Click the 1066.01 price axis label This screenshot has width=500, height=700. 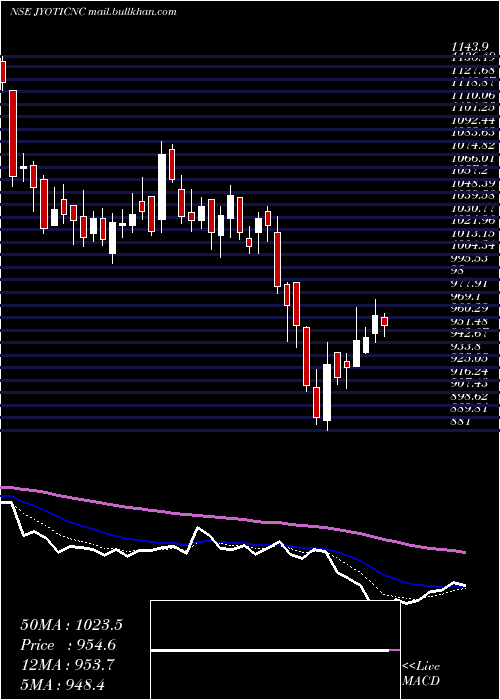470,158
